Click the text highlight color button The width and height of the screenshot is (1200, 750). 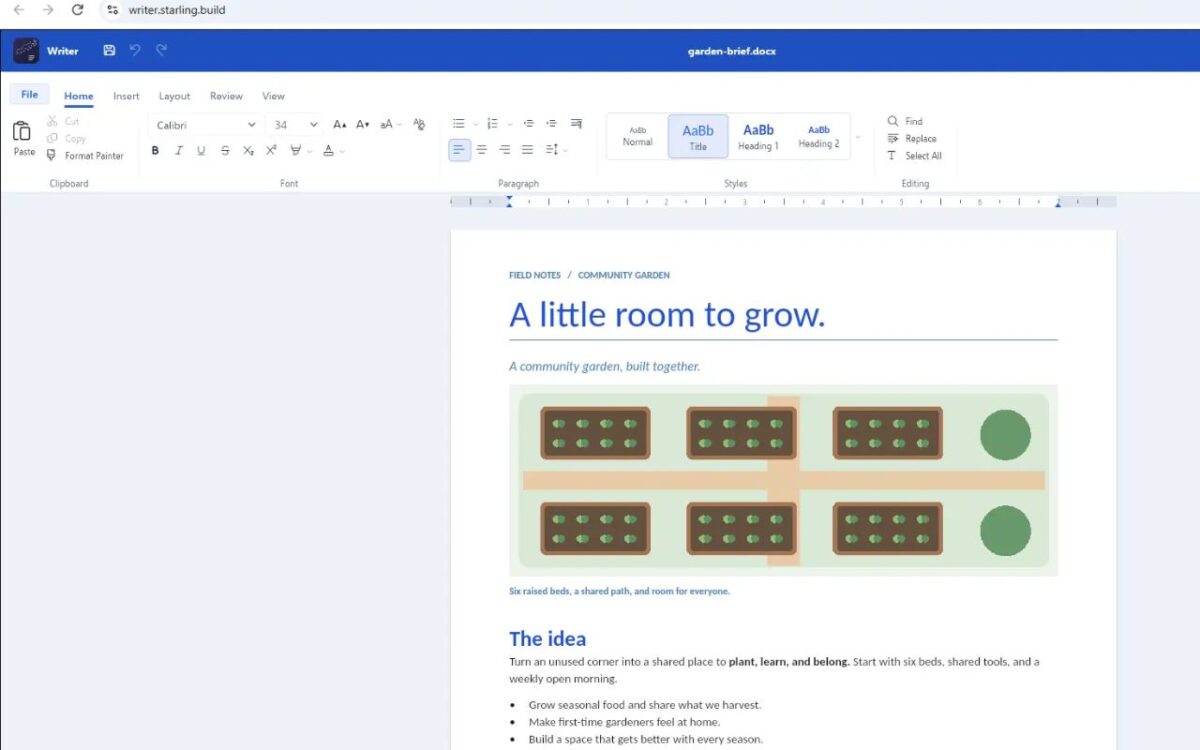[296, 151]
